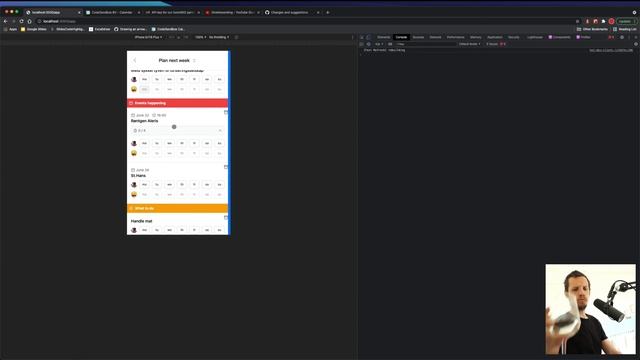The image size is (640, 360).
Task: Click the issues counter badge in the console toolbar
Action: tap(496, 44)
